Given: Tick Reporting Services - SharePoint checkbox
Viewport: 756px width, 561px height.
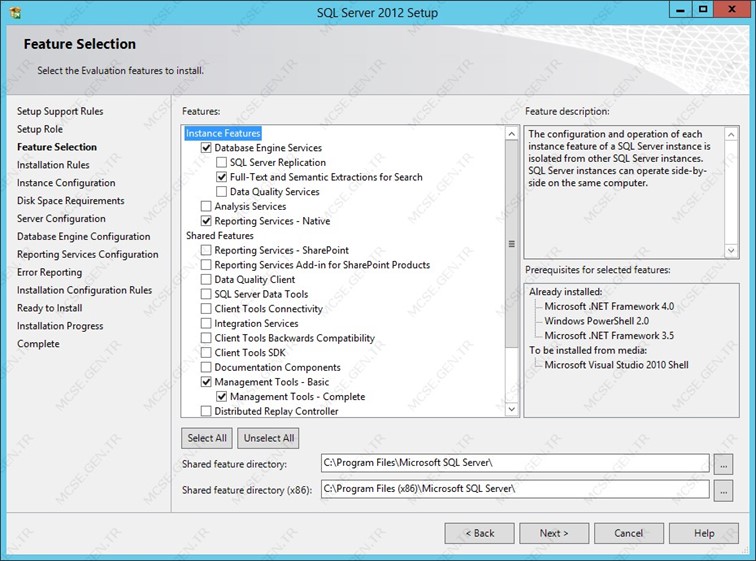Looking at the screenshot, I should tap(206, 250).
